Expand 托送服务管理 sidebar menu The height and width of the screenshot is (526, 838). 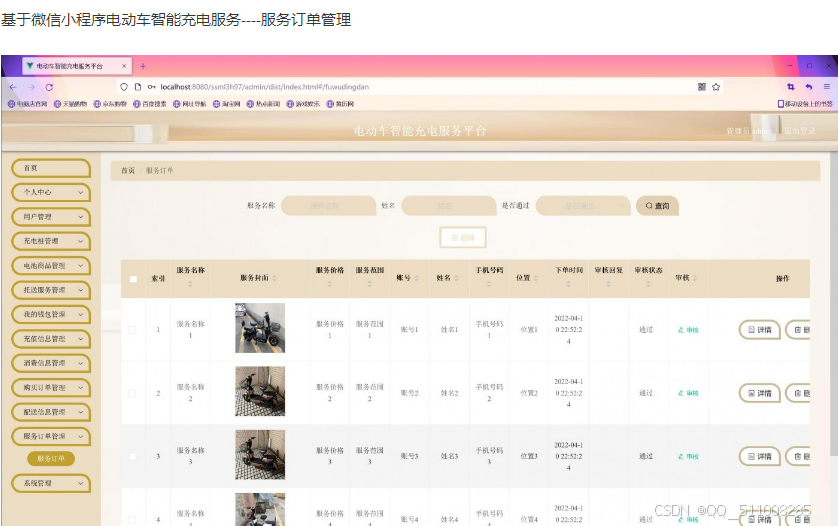point(50,290)
